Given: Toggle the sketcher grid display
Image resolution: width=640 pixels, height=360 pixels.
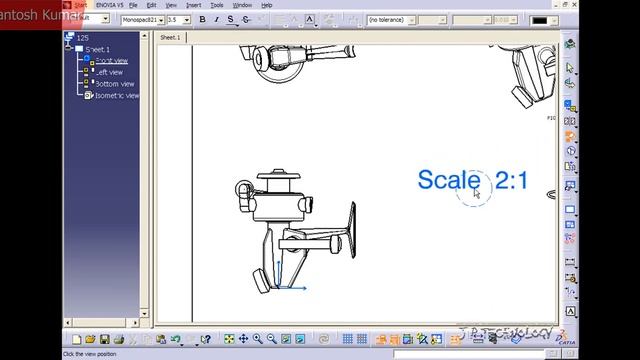Looking at the screenshot, I should point(347,339).
